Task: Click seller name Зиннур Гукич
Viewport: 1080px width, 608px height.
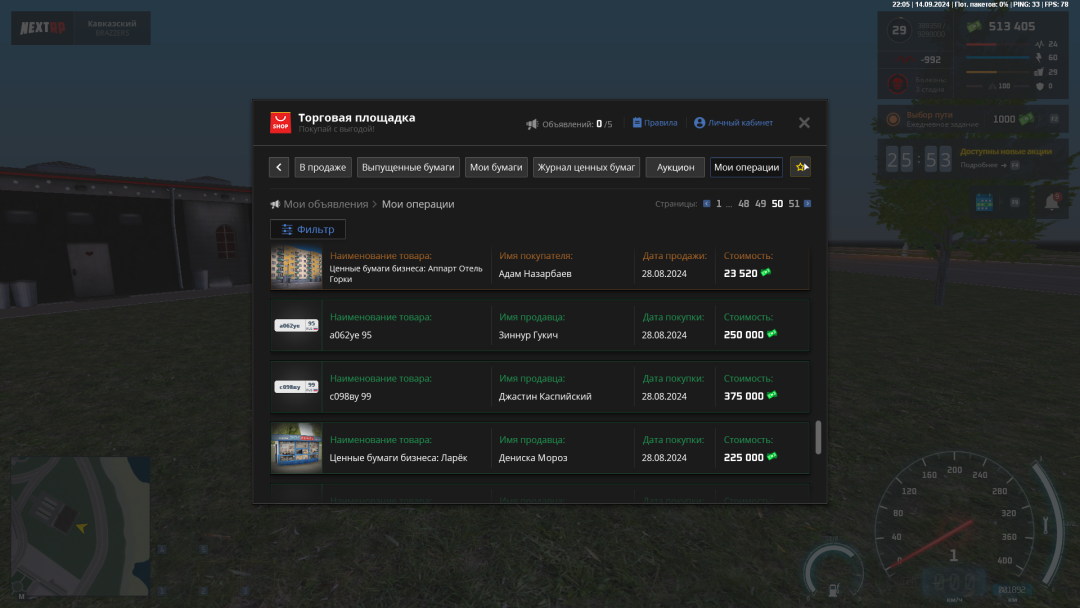Action: (x=528, y=335)
